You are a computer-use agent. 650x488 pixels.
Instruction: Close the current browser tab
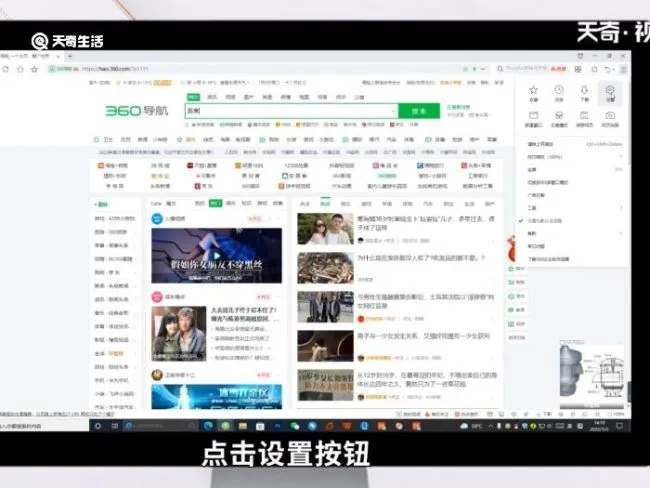[x=58, y=56]
